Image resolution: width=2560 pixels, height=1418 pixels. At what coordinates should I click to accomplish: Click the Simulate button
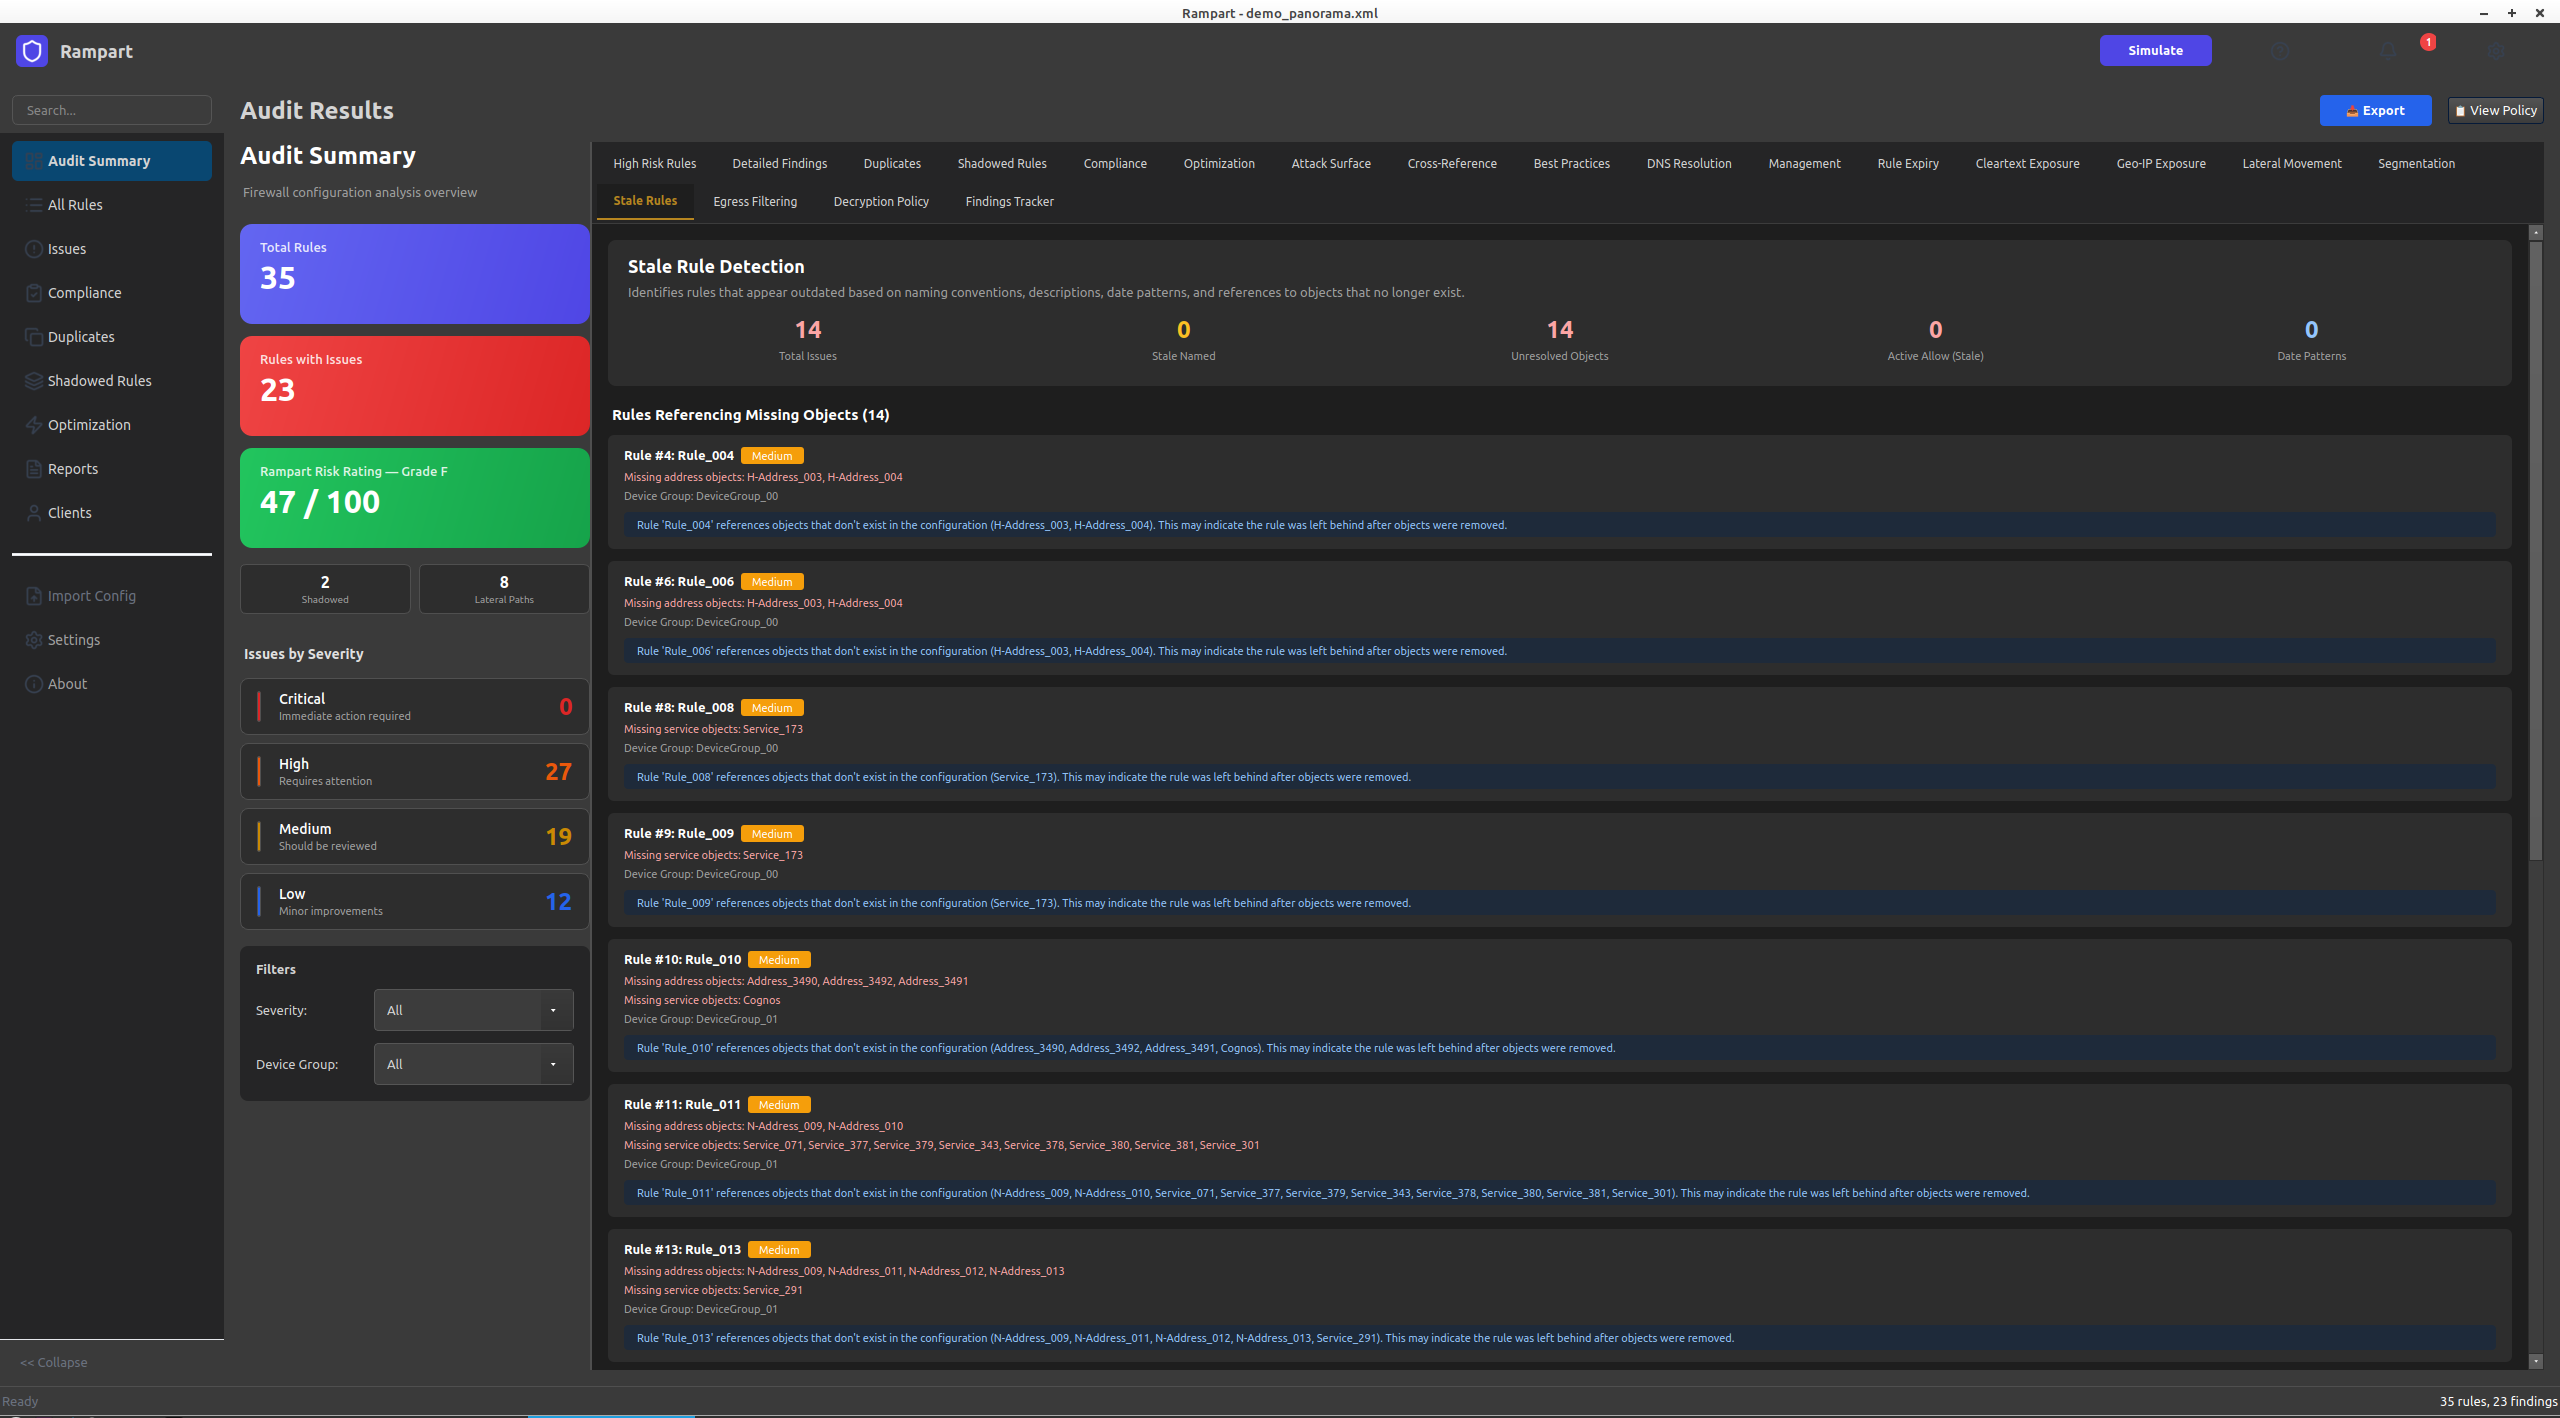2155,50
